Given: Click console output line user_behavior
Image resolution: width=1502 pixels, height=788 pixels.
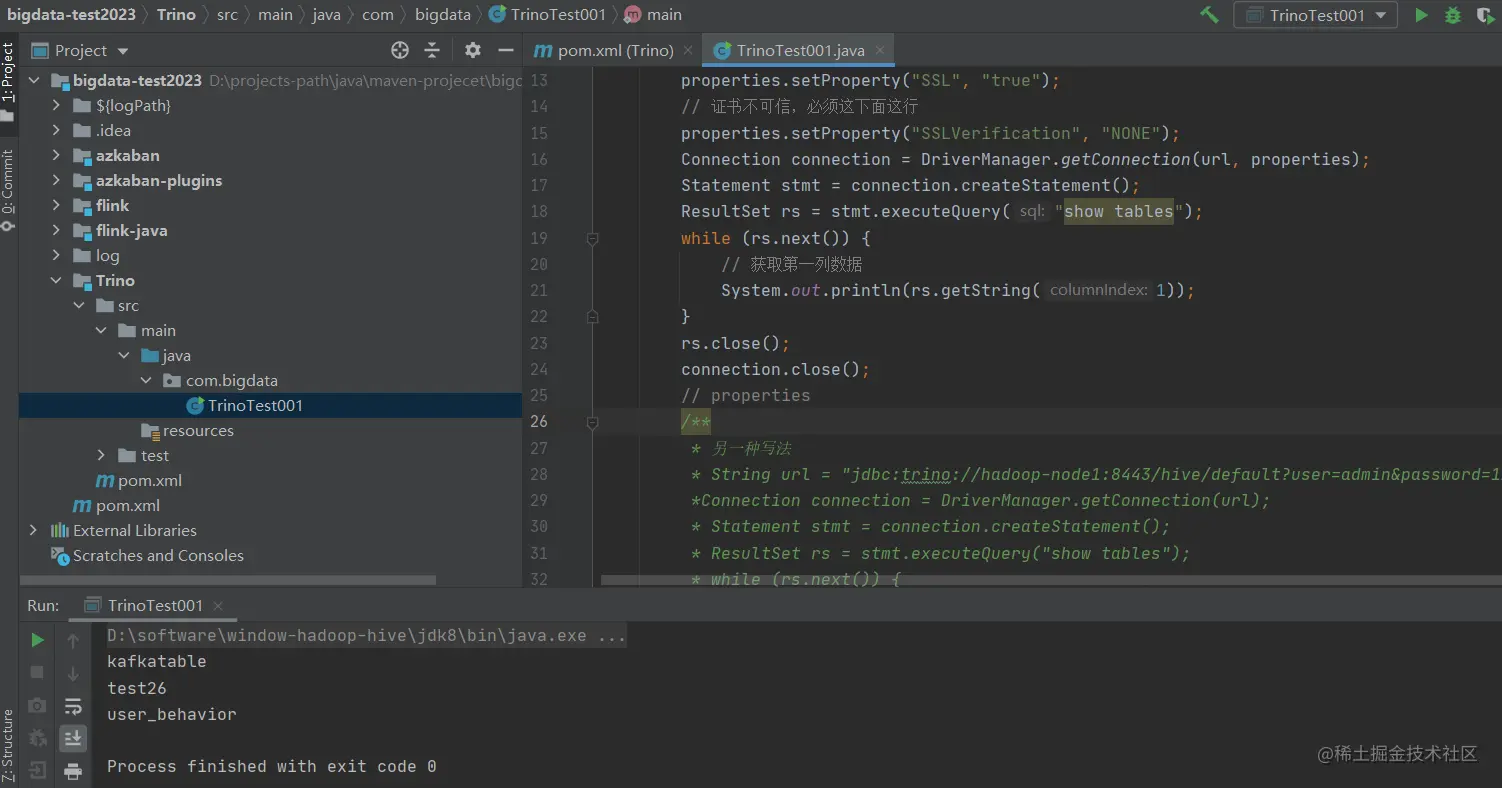Looking at the screenshot, I should [x=172, y=714].
